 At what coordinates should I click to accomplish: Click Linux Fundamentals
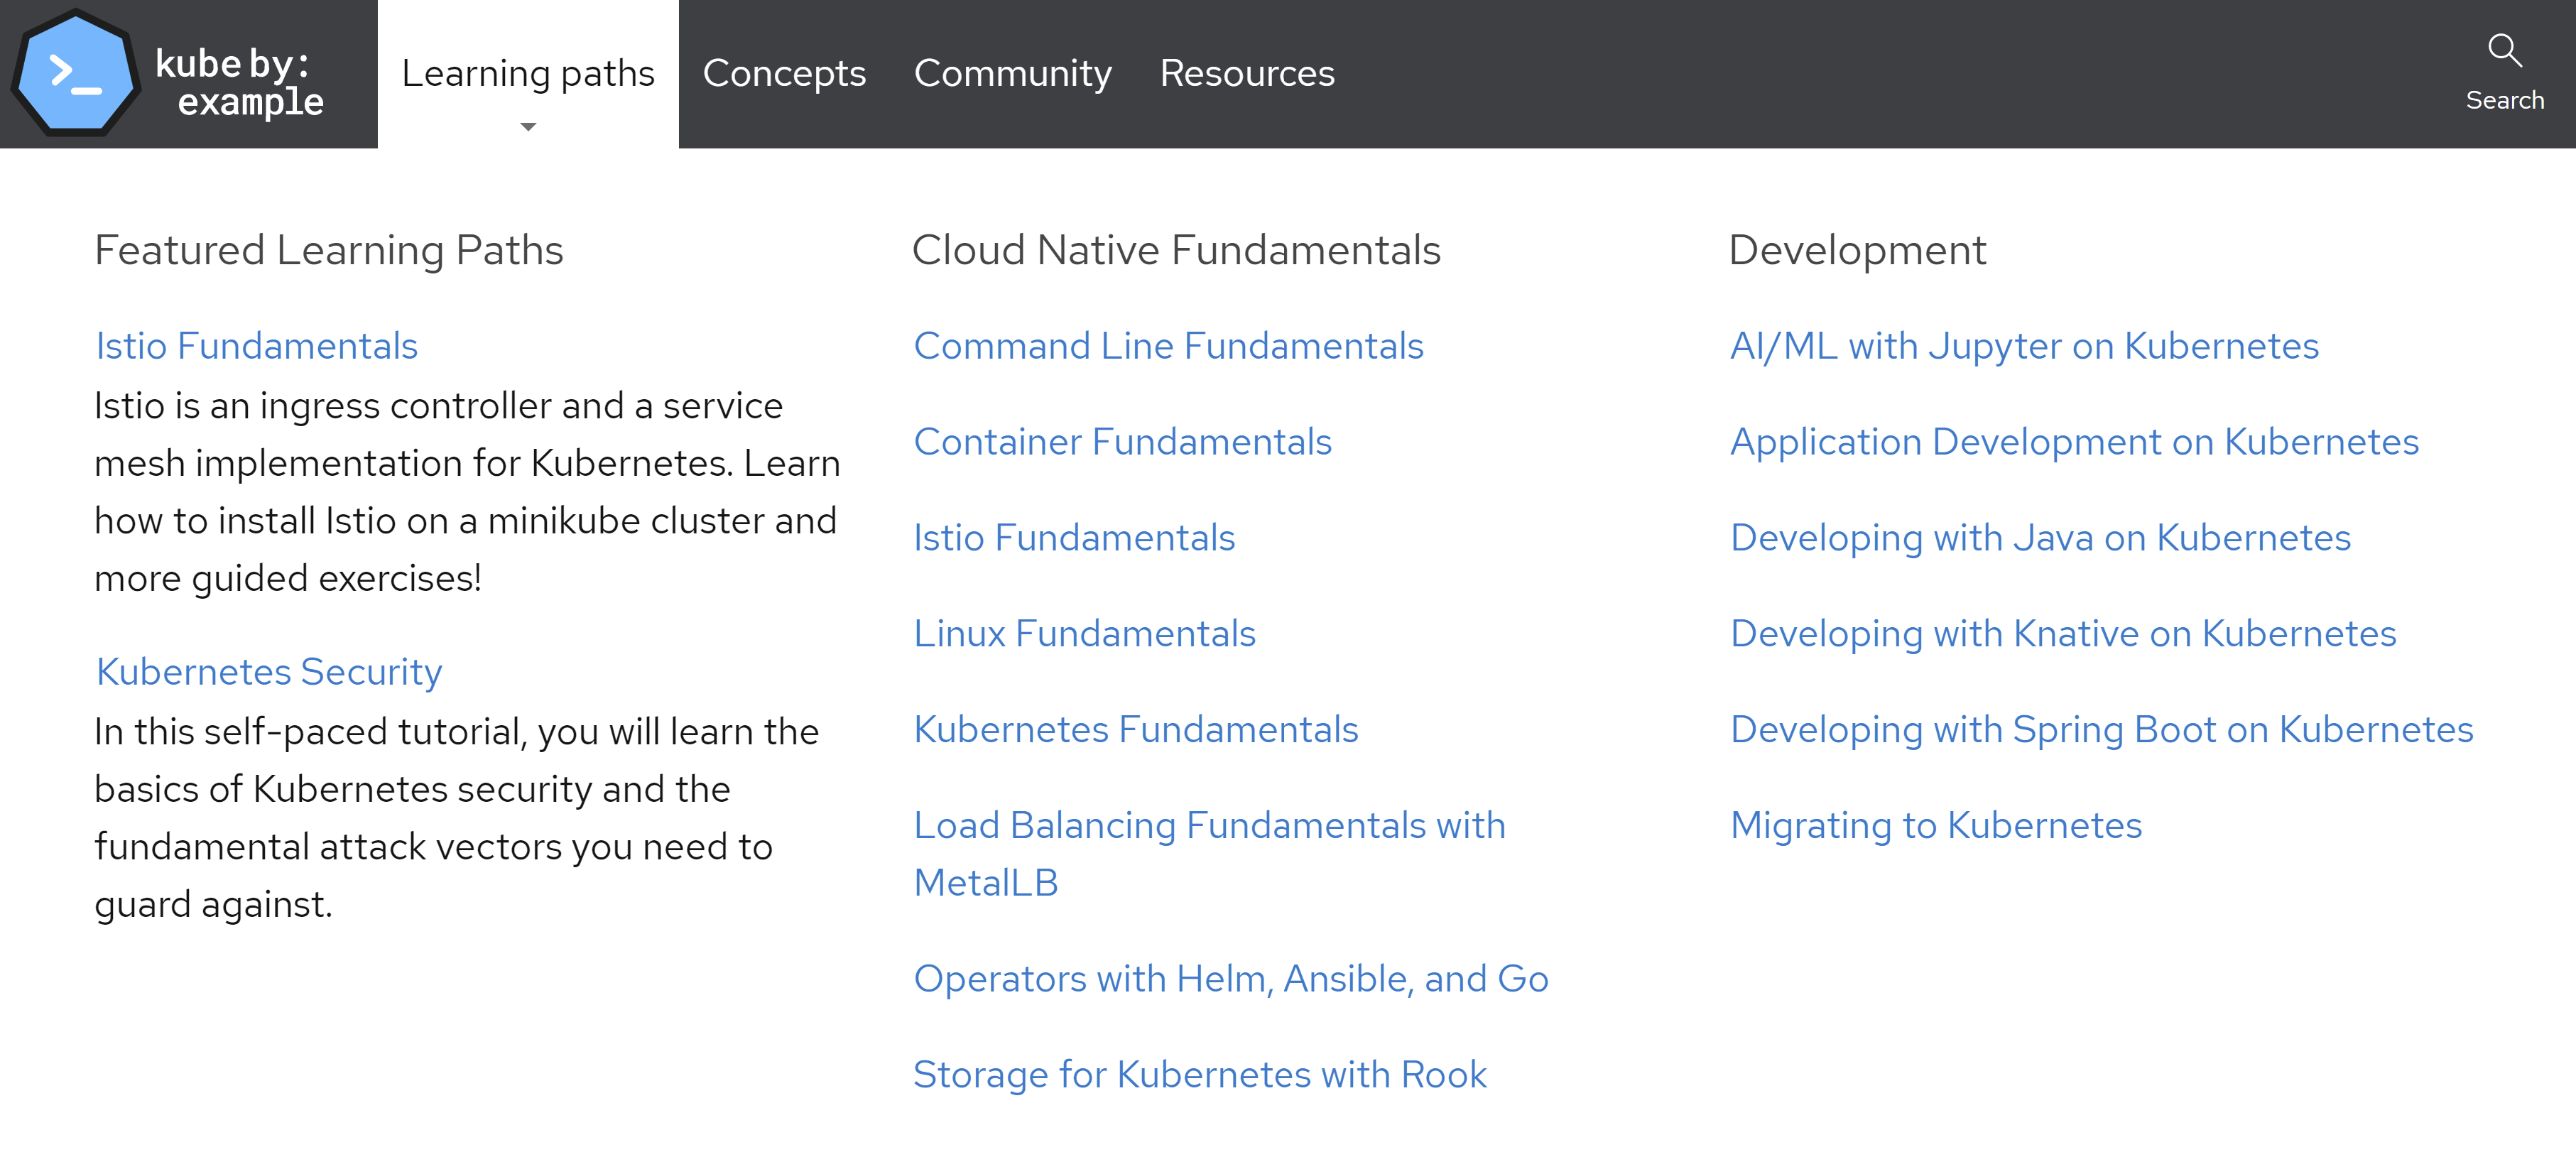1085,633
